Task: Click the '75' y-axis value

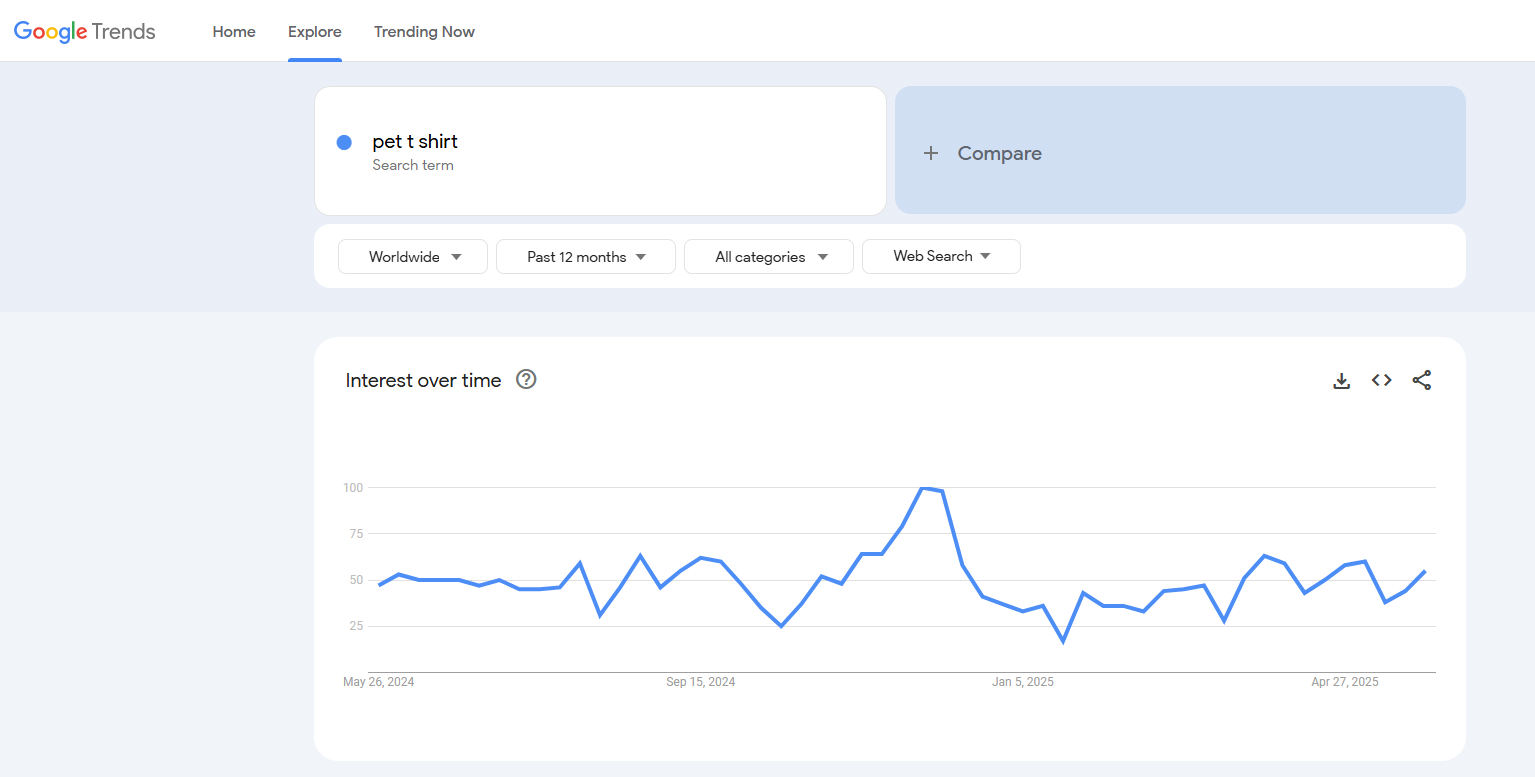Action: point(355,534)
